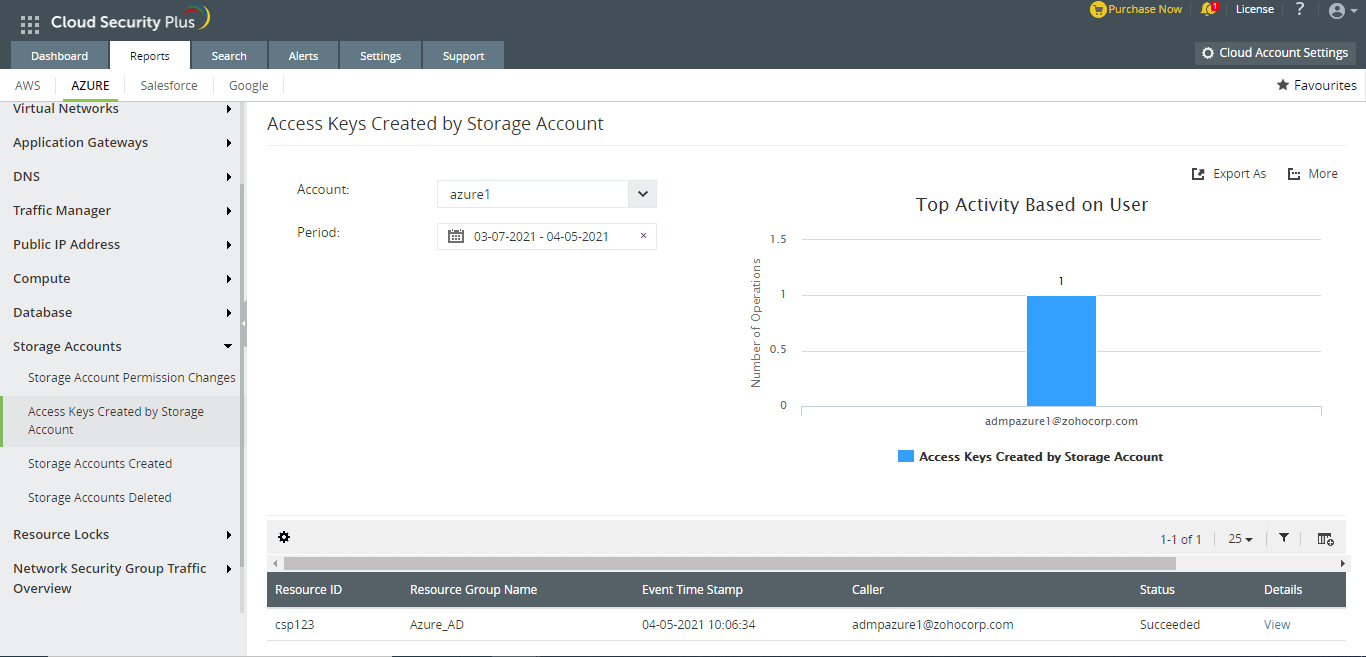Select the AZURE cloud tab

coord(90,85)
